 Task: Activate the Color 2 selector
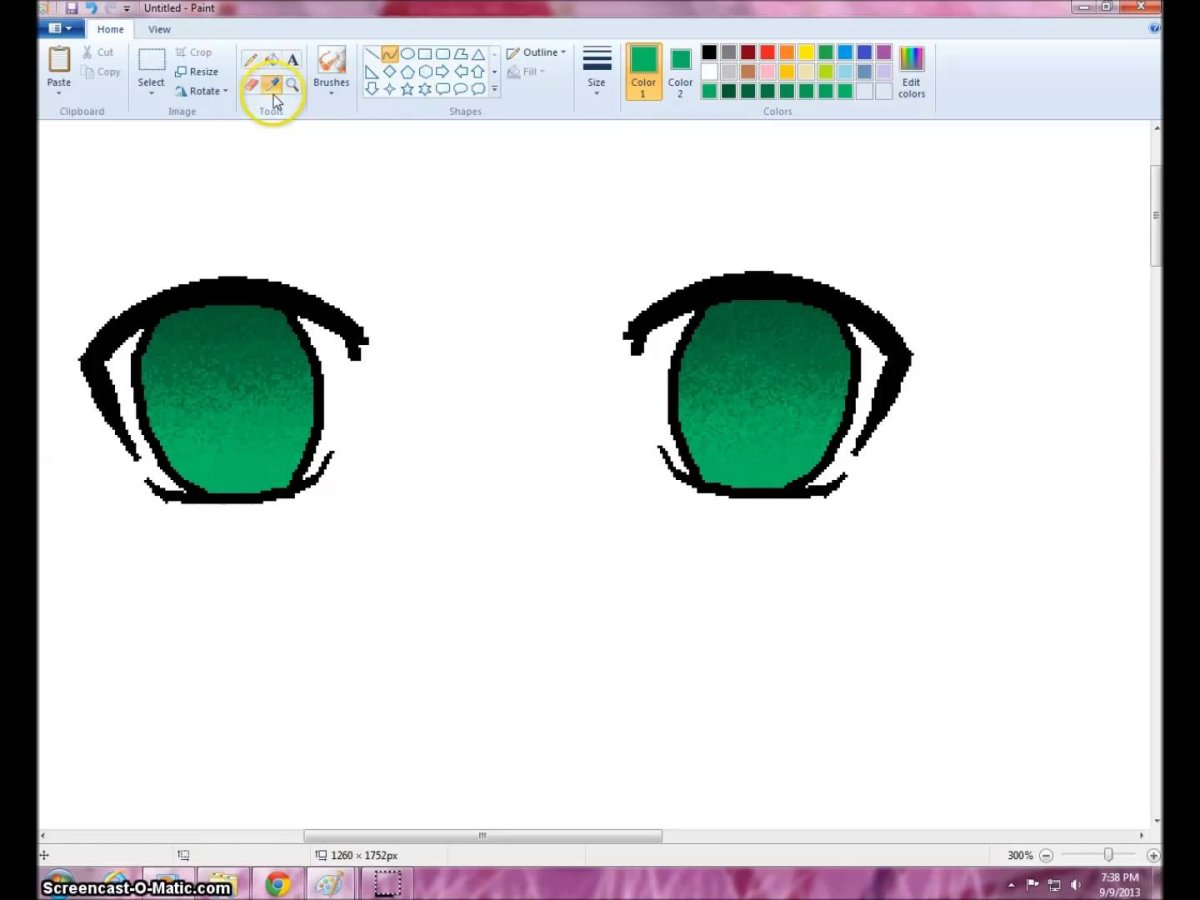(x=680, y=71)
